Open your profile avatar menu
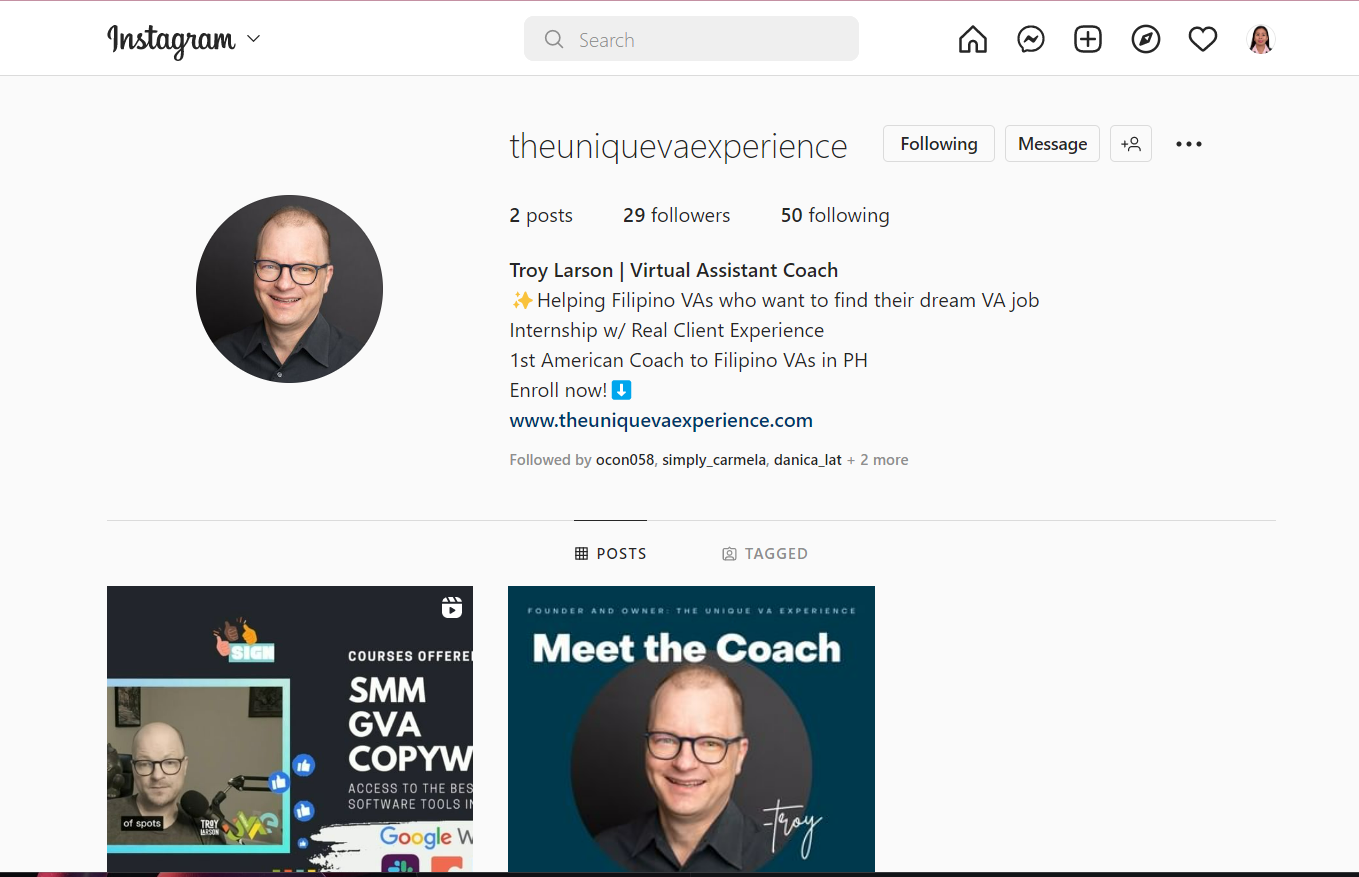The width and height of the screenshot is (1359, 877). pyautogui.click(x=1260, y=40)
